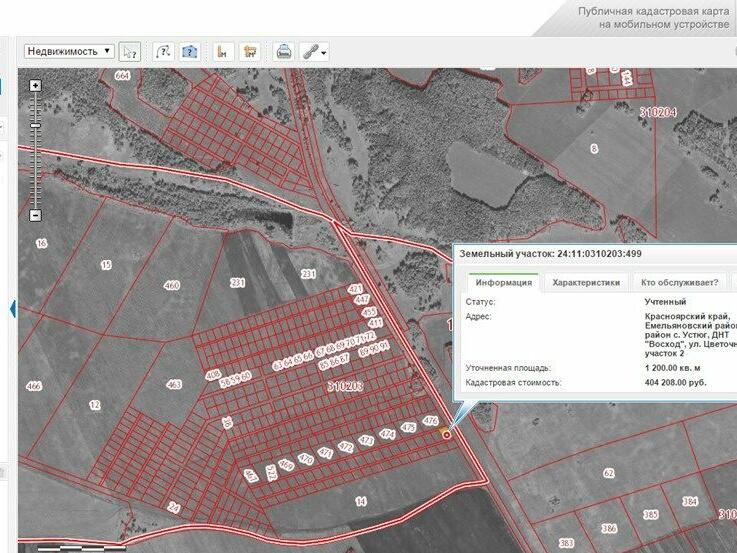737x553 pixels.
Task: Switch to the Характеристики tab
Action: click(x=586, y=282)
